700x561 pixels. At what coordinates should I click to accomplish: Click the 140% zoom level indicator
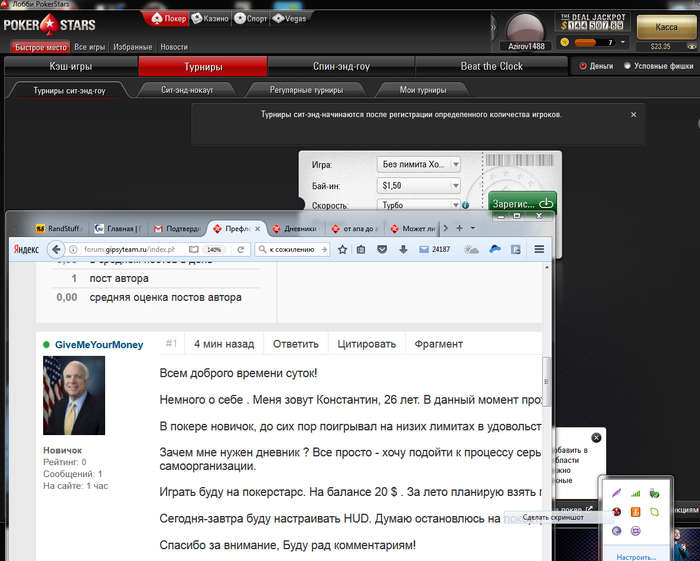point(214,249)
